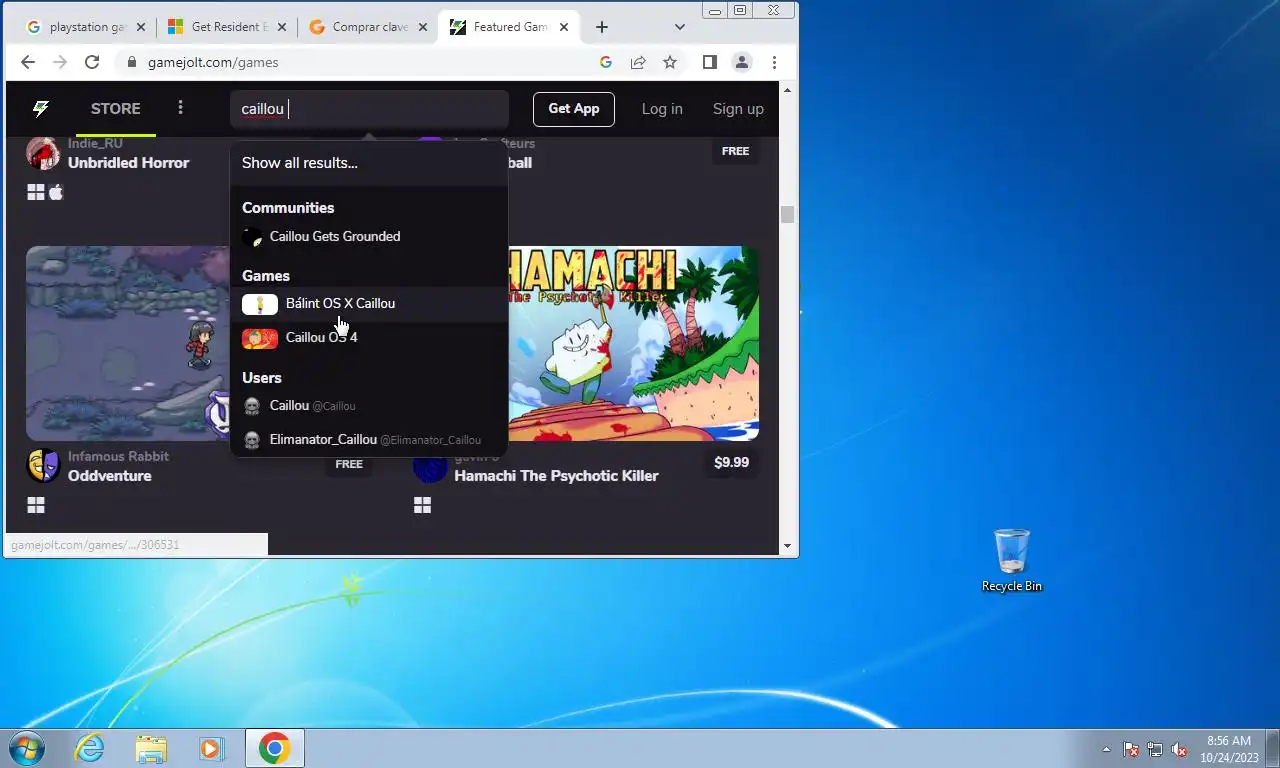Click the skull avatar for user Caillou
The image size is (1280, 768).
click(252, 406)
